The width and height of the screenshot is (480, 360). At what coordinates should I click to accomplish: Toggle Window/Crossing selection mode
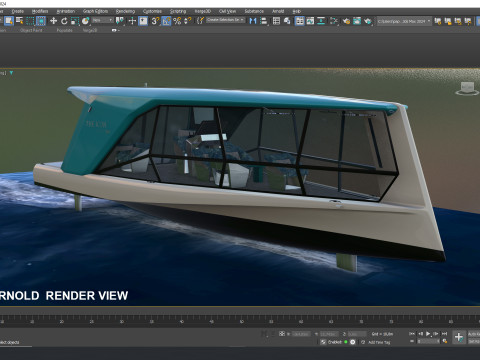[41, 21]
